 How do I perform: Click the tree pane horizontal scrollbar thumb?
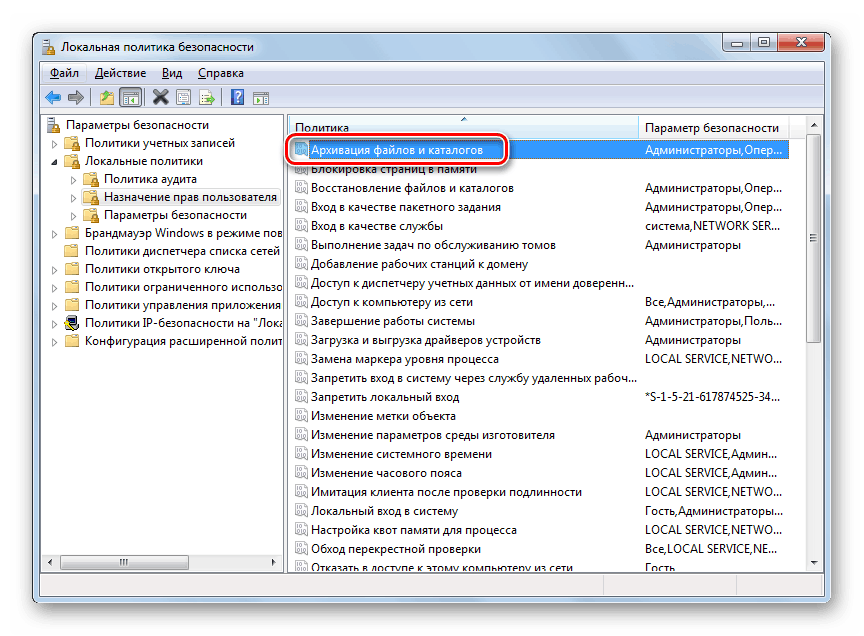click(x=124, y=563)
